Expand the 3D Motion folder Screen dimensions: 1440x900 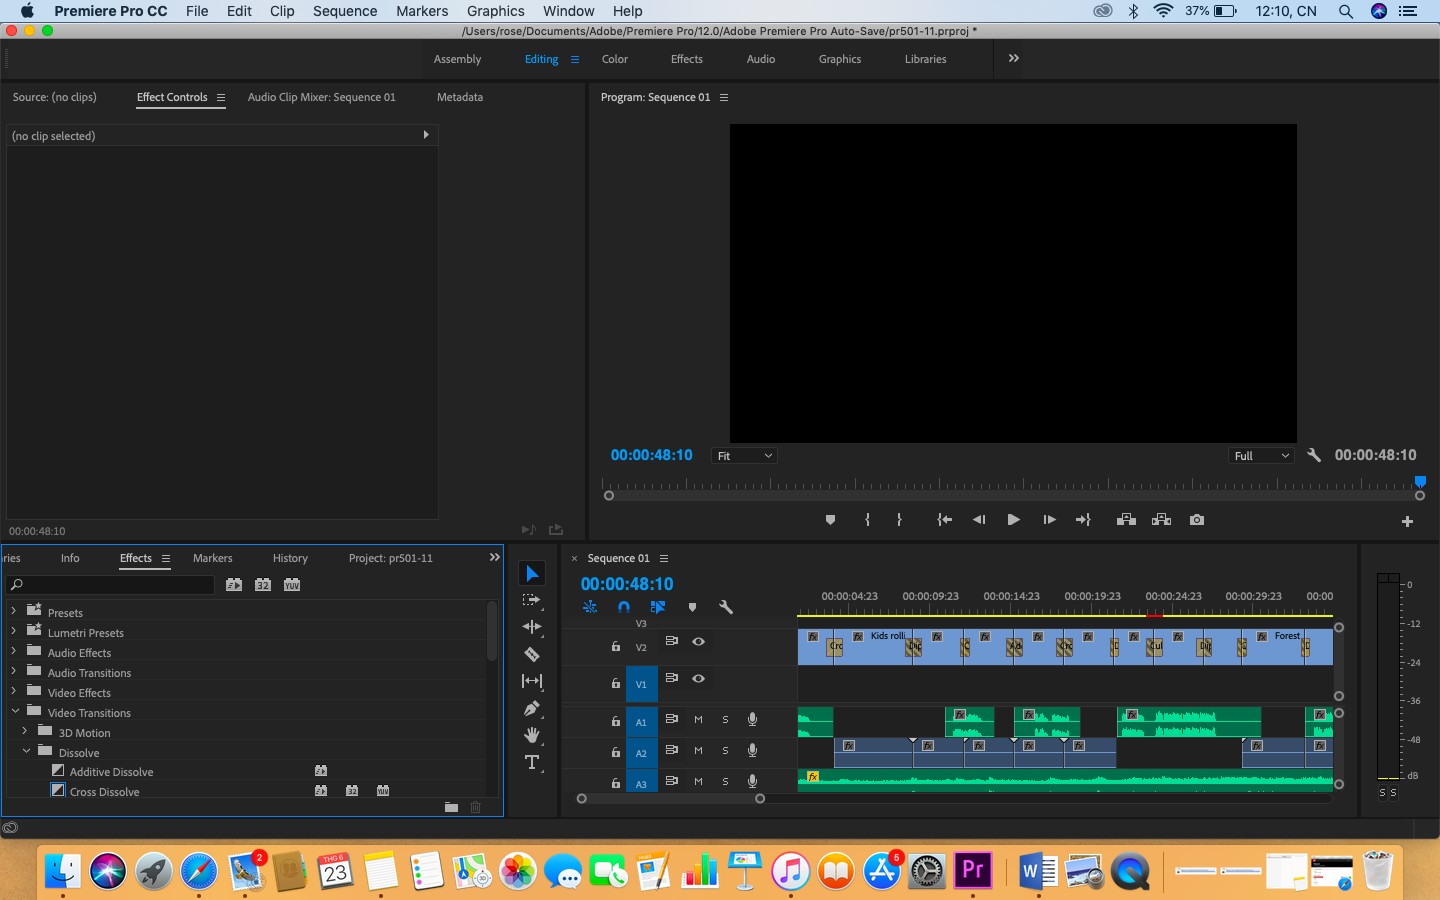coord(24,731)
